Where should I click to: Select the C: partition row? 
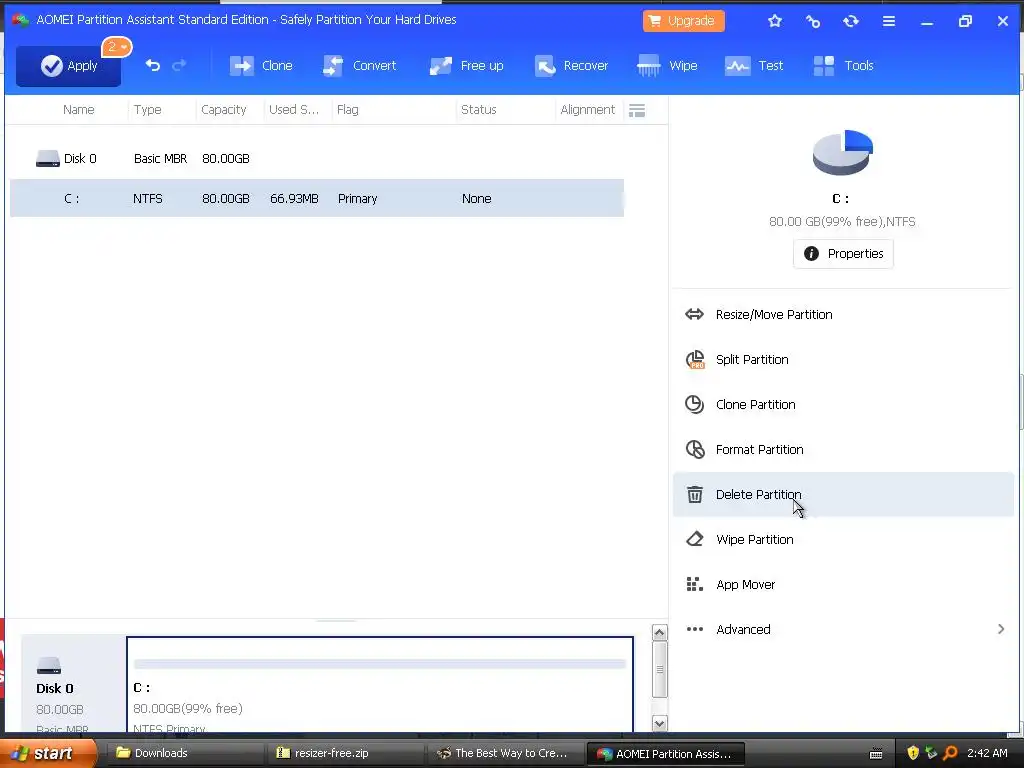317,198
